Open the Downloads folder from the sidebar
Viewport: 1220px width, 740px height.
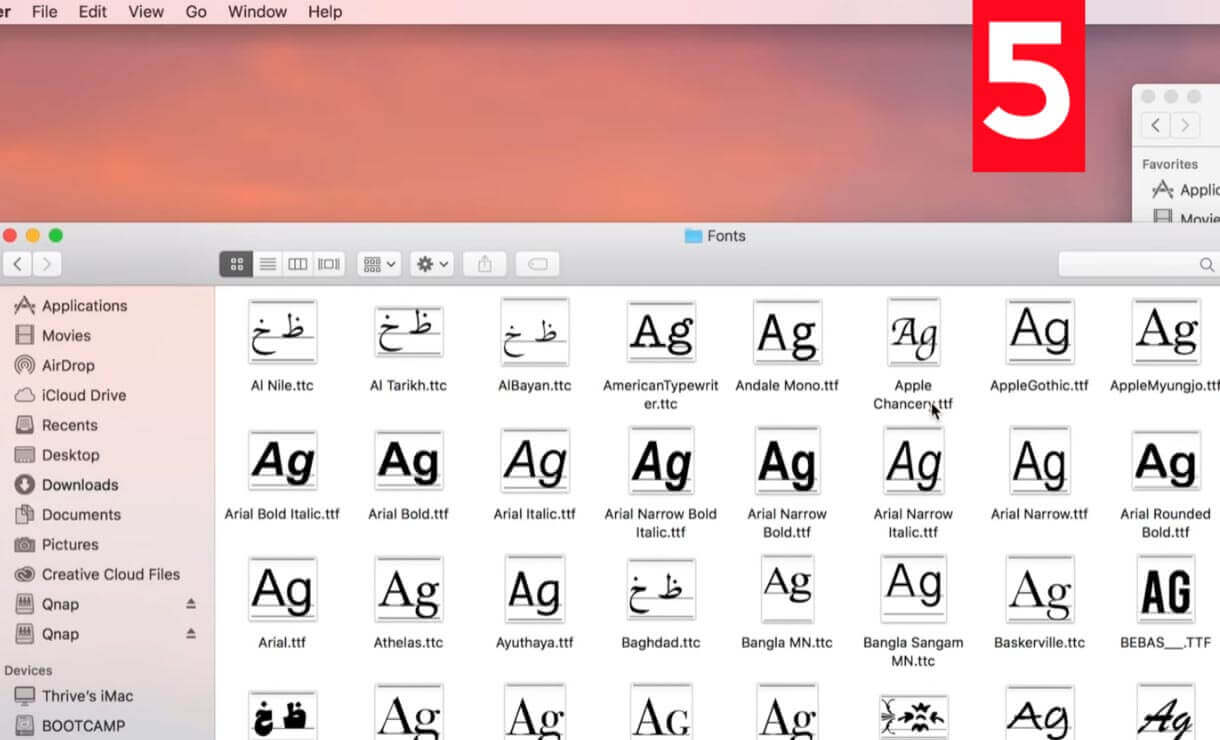point(77,484)
